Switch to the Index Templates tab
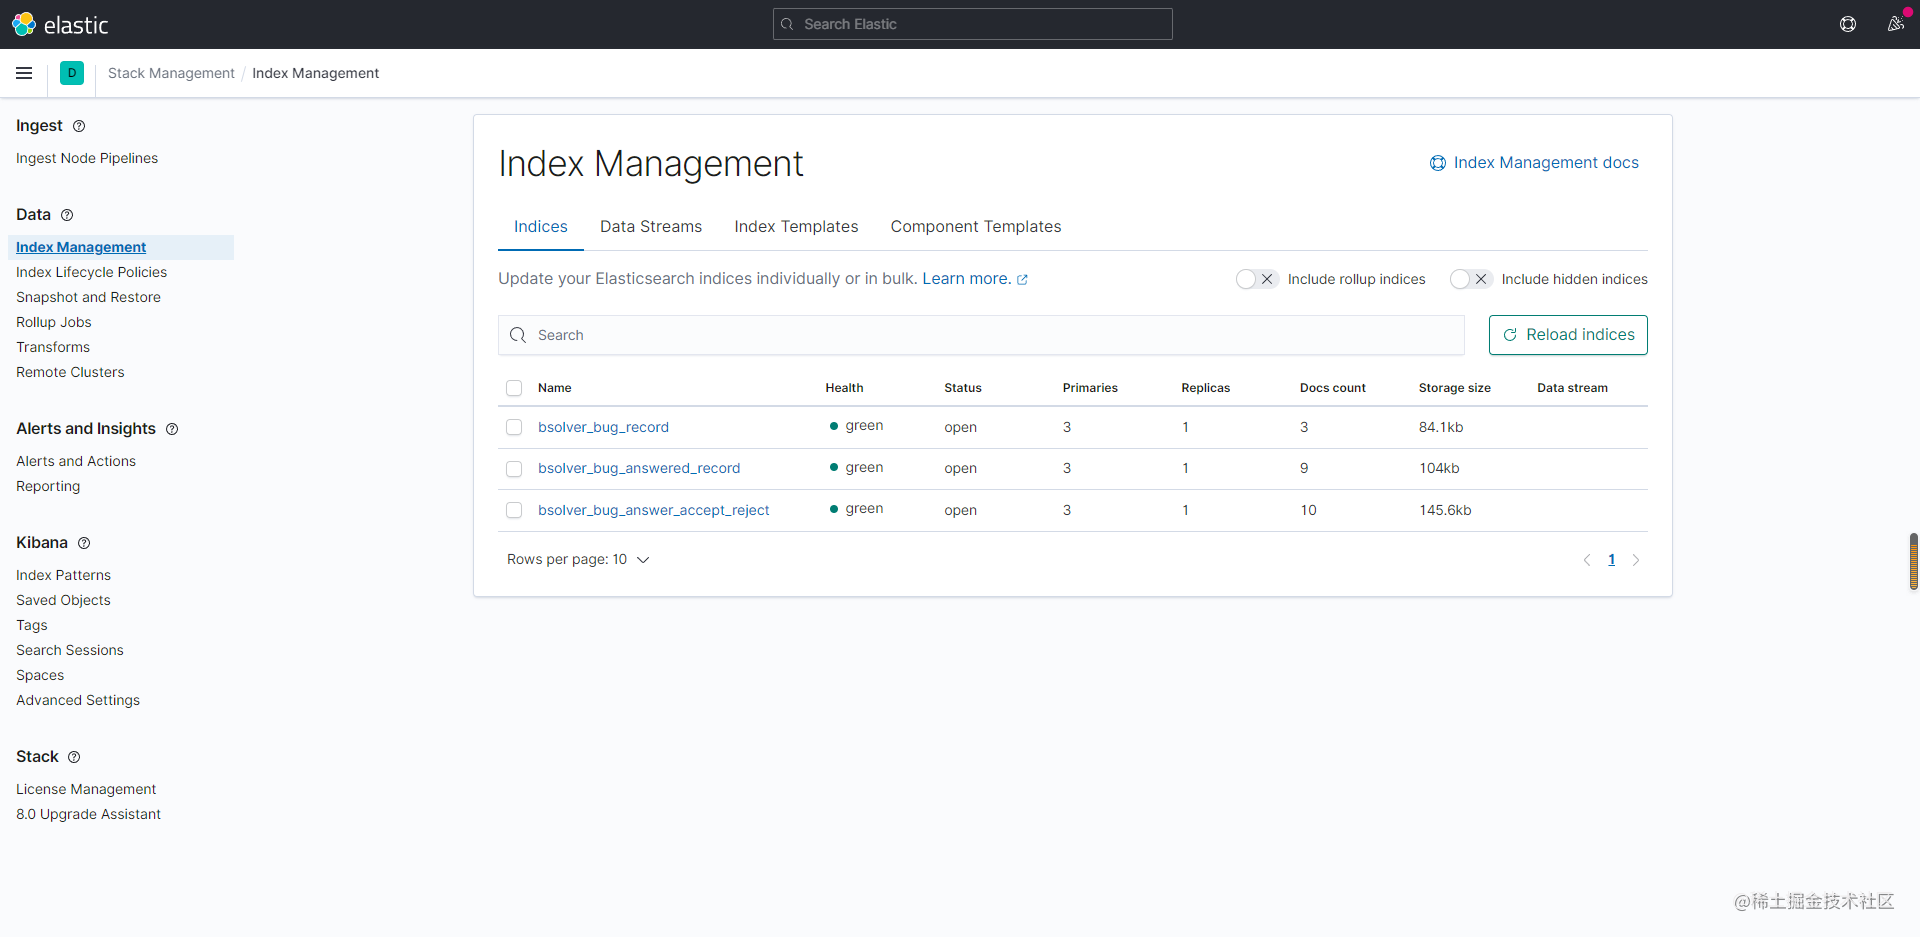1920x937 pixels. click(796, 227)
